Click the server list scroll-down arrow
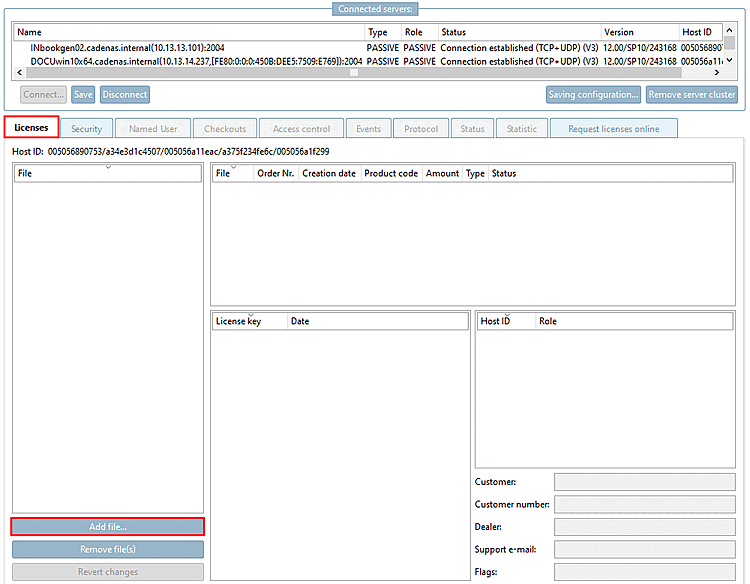The height and width of the screenshot is (584, 750). (x=729, y=60)
